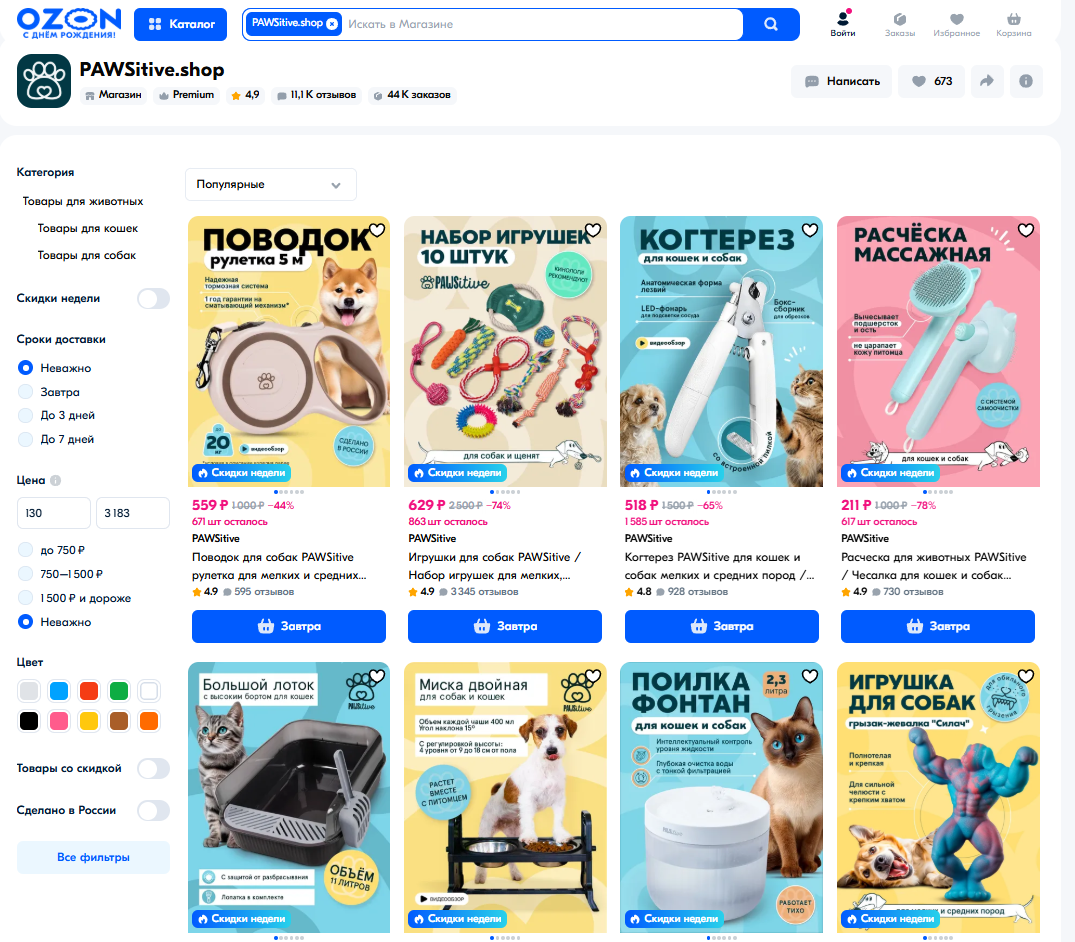Viewport: 1075px width, 942px height.
Task: Click the search magnifier button
Action: [771, 24]
